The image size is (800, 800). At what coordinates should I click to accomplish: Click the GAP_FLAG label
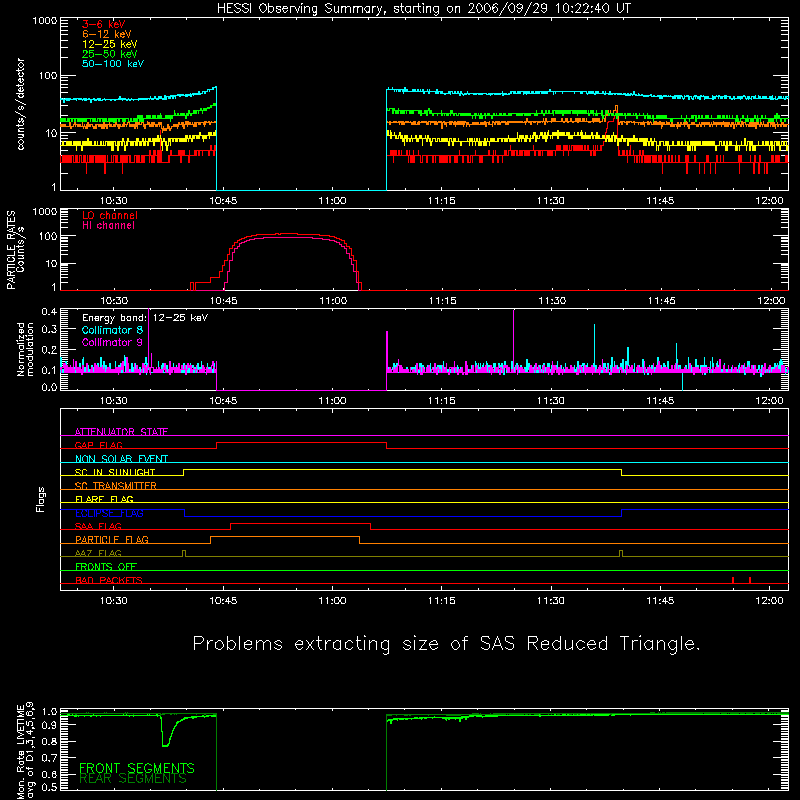click(98, 445)
